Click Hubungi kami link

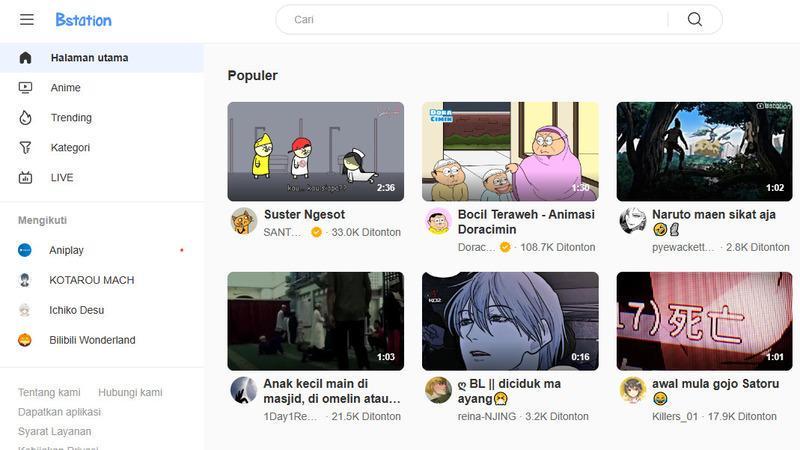click(x=130, y=392)
